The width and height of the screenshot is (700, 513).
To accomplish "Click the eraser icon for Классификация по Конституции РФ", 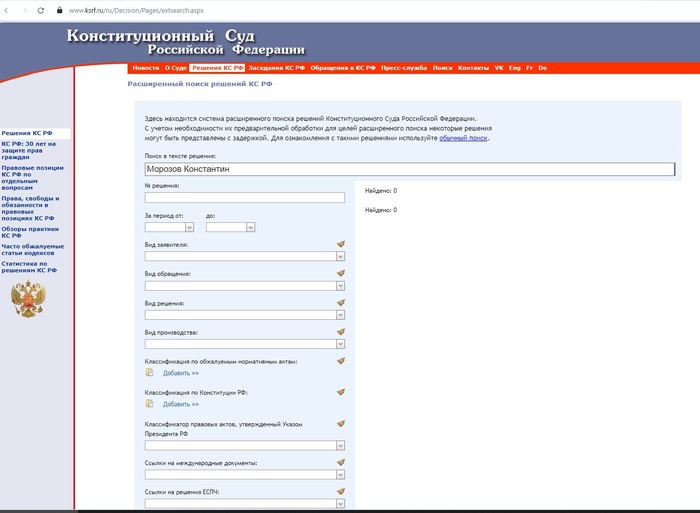I will tap(341, 392).
